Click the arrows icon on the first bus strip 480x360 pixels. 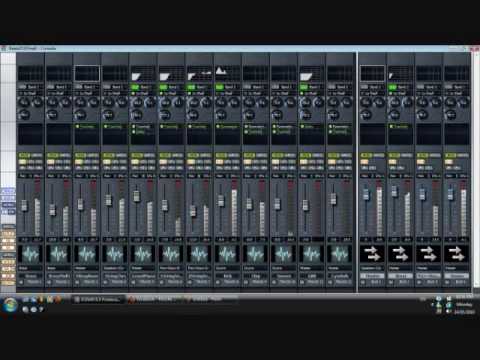[372, 254]
